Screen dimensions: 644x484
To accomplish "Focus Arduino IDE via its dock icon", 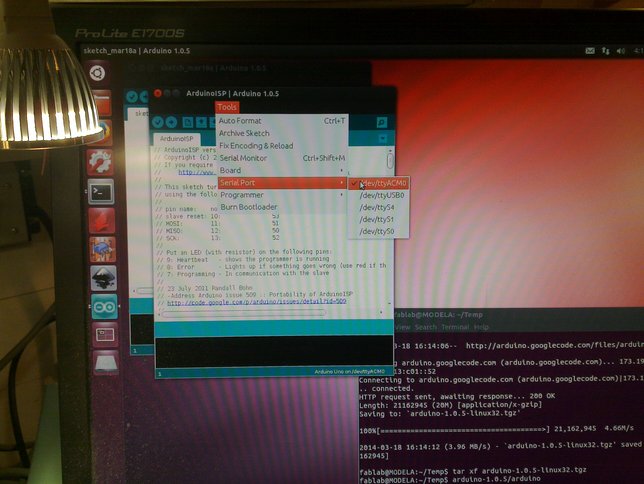I will point(104,307).
